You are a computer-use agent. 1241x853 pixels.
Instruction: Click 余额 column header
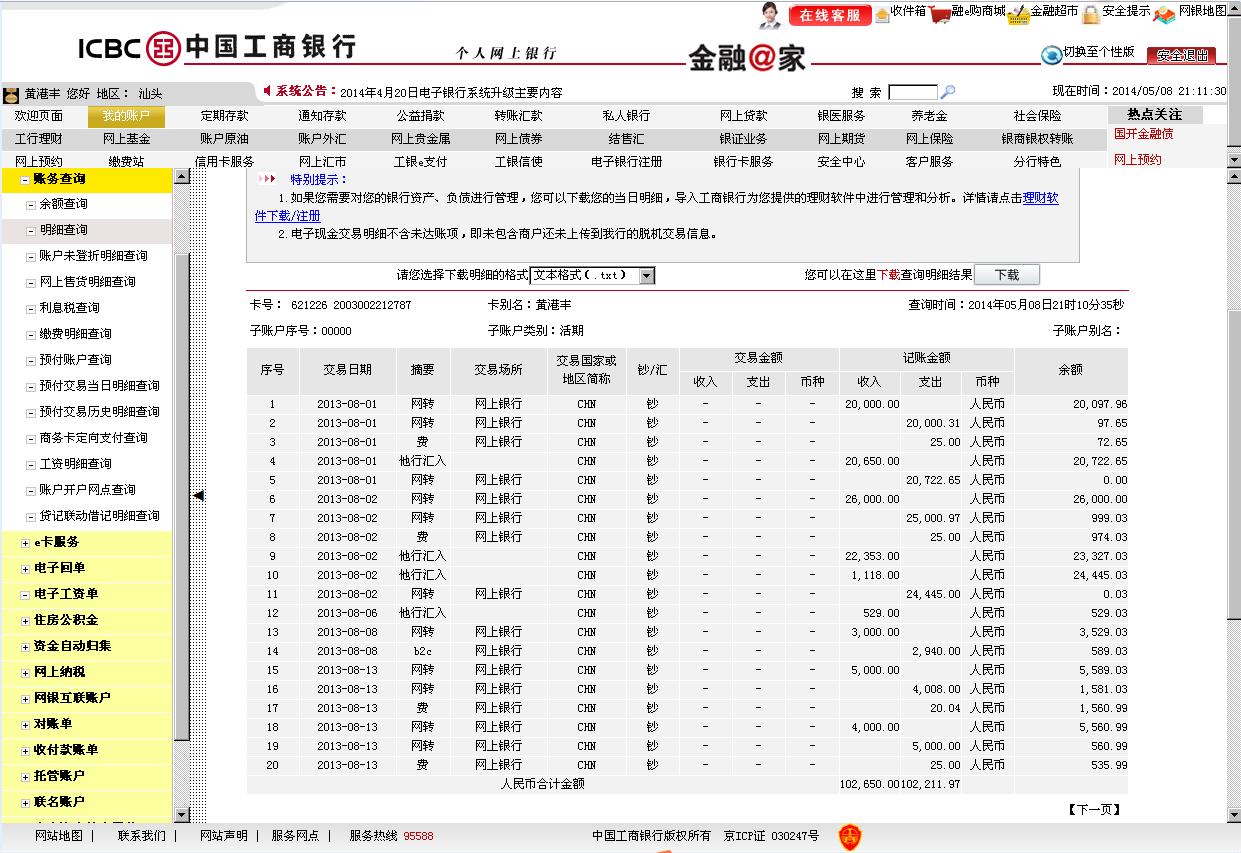[x=1071, y=370]
